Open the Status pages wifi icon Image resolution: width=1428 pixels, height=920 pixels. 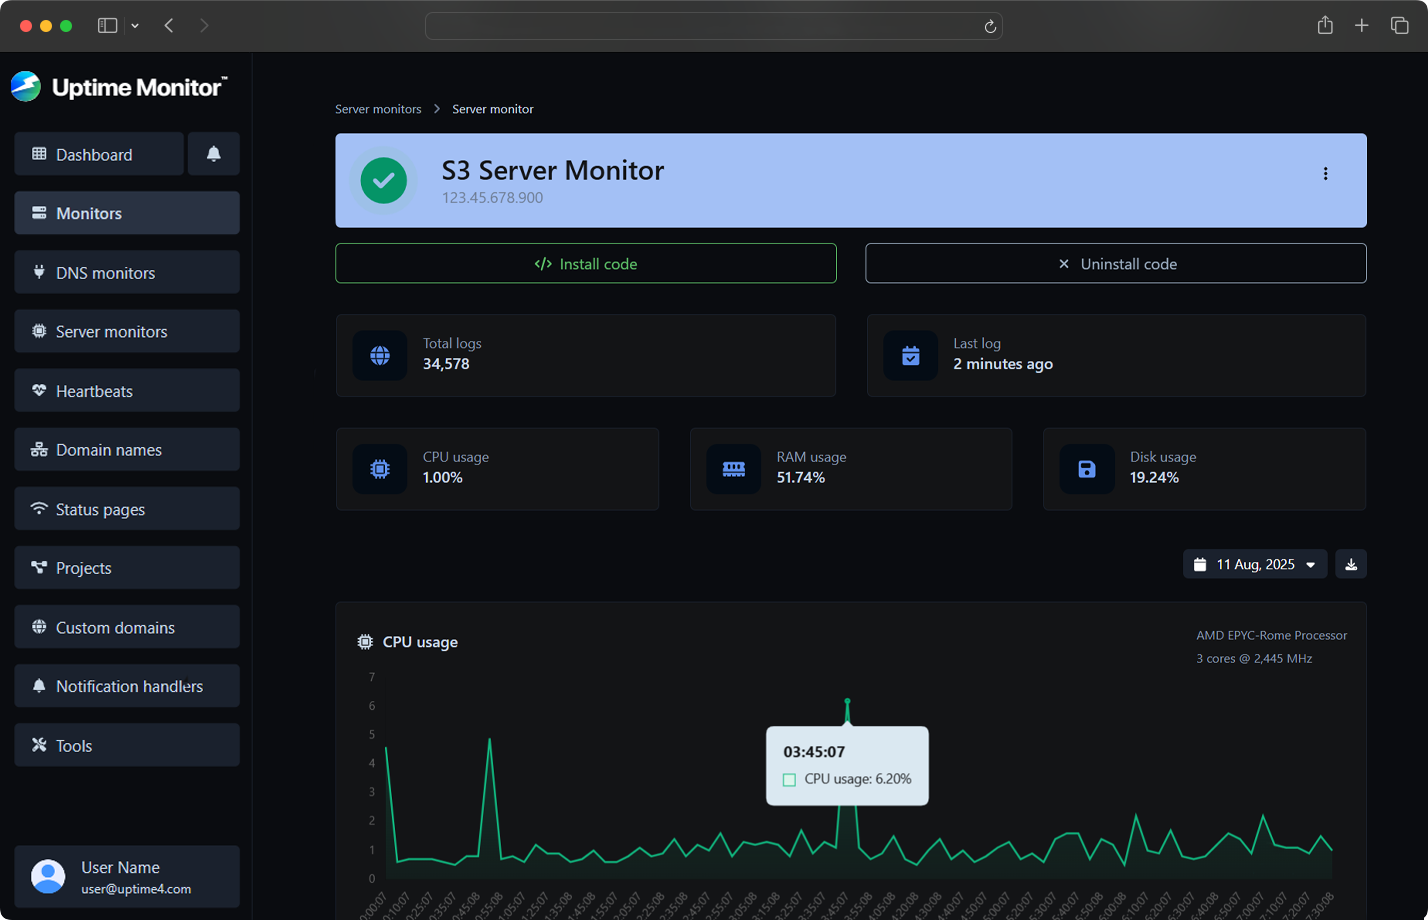point(38,508)
